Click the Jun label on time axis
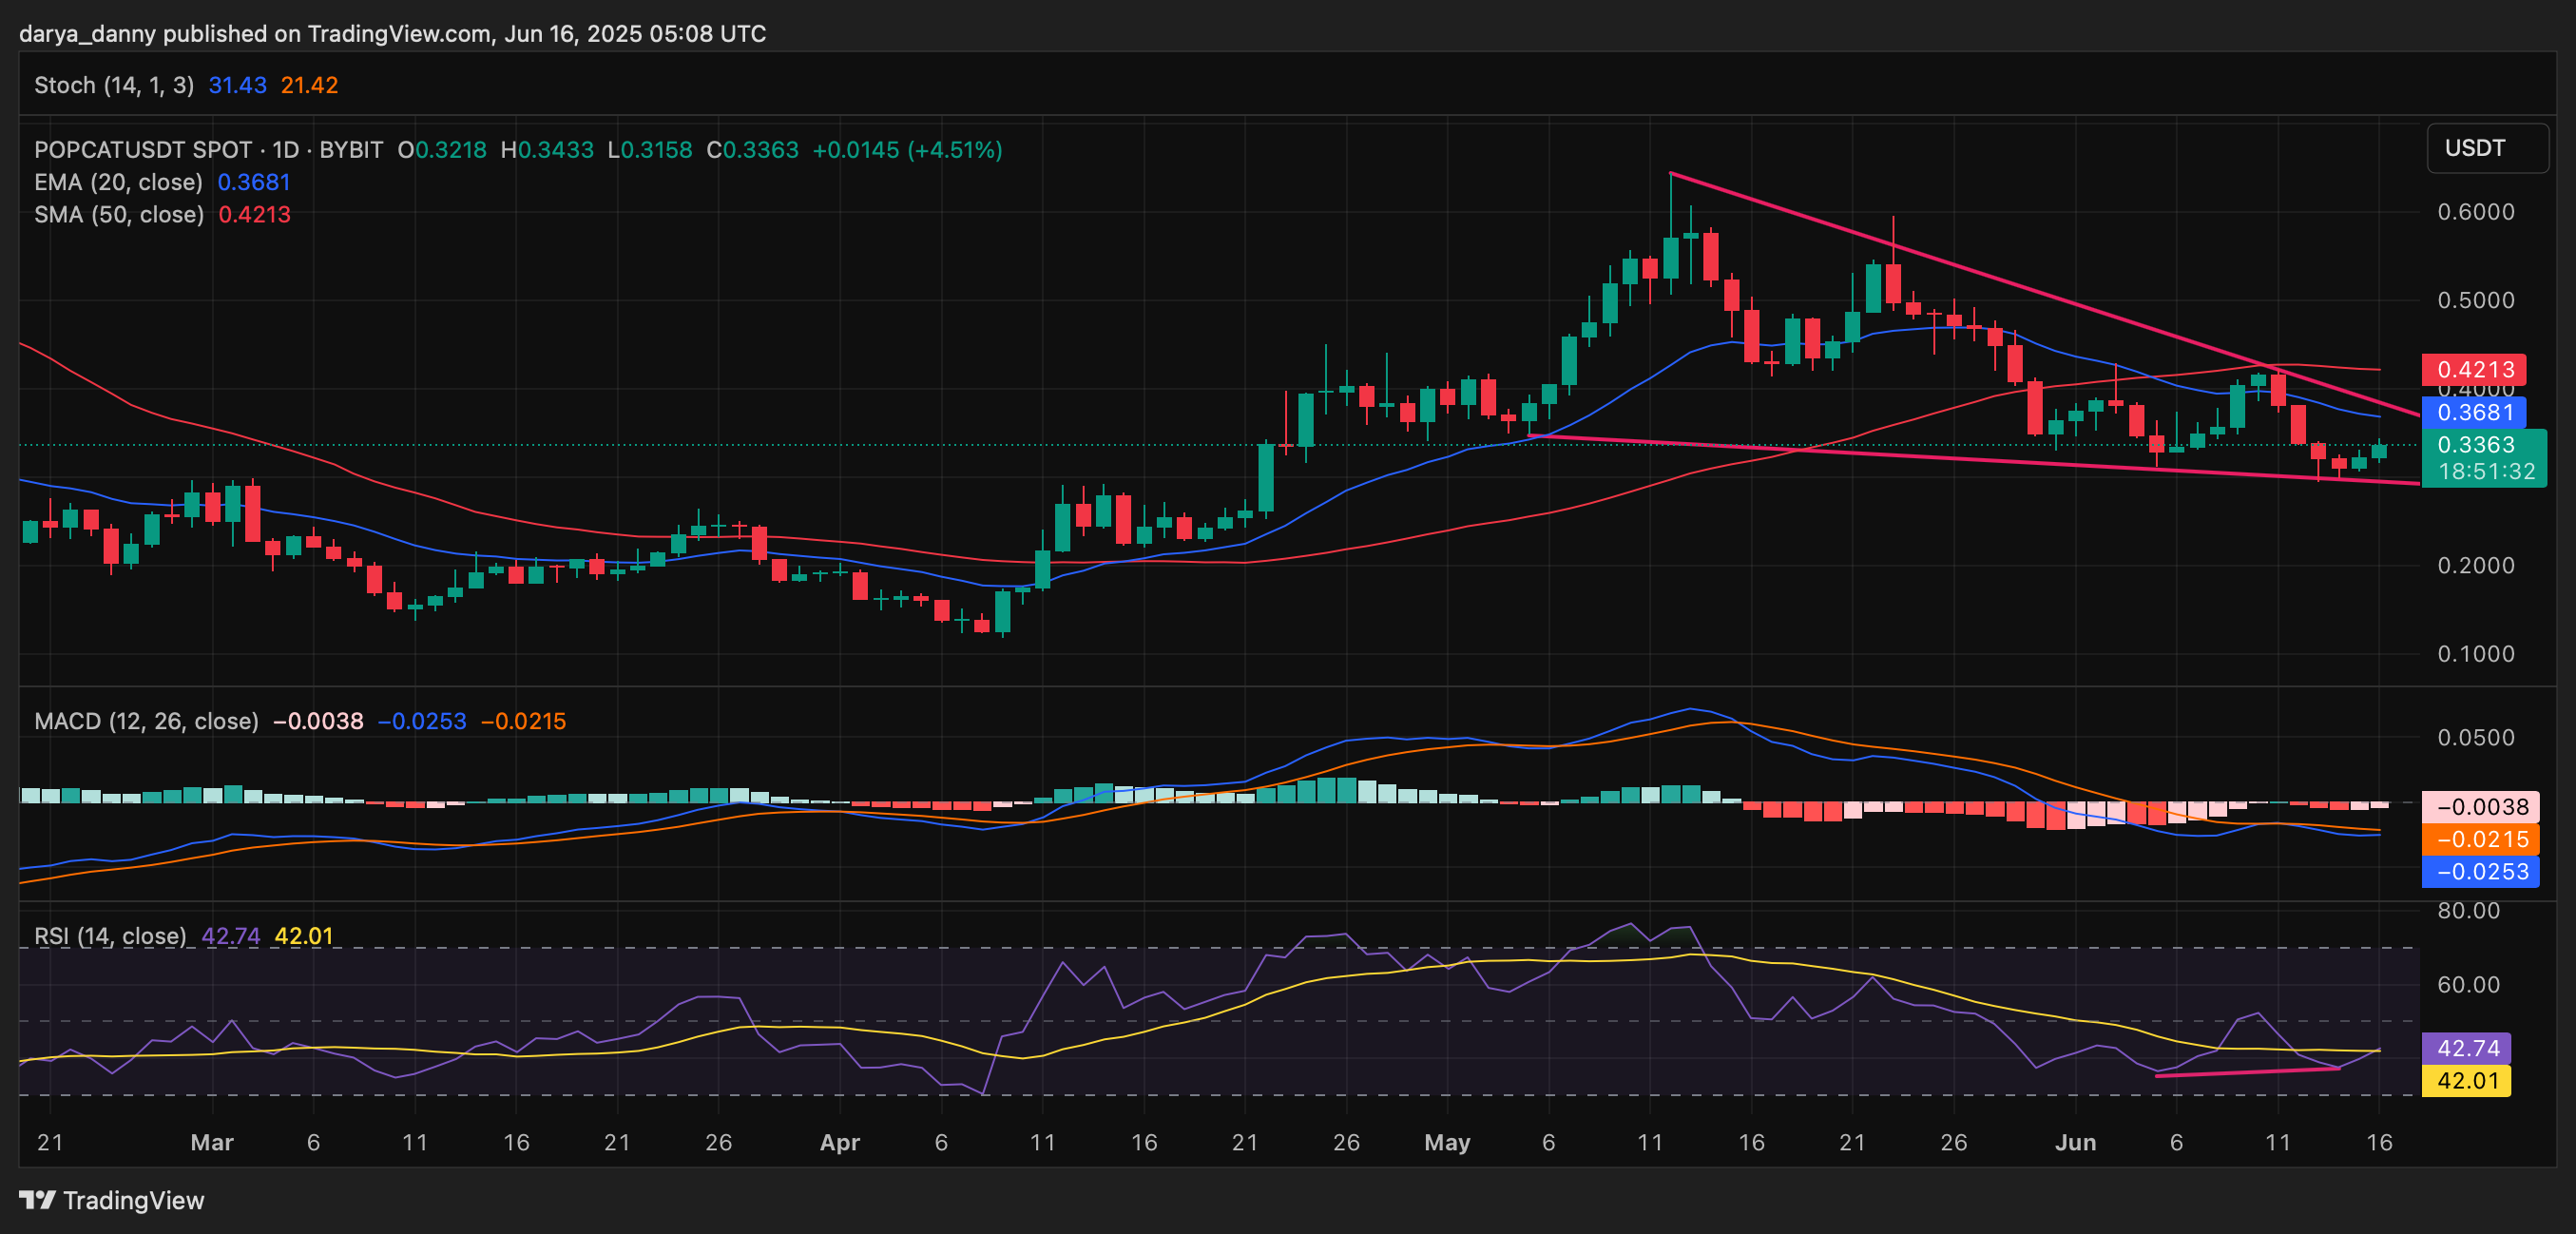Image resolution: width=2576 pixels, height=1234 pixels. [x=2075, y=1142]
